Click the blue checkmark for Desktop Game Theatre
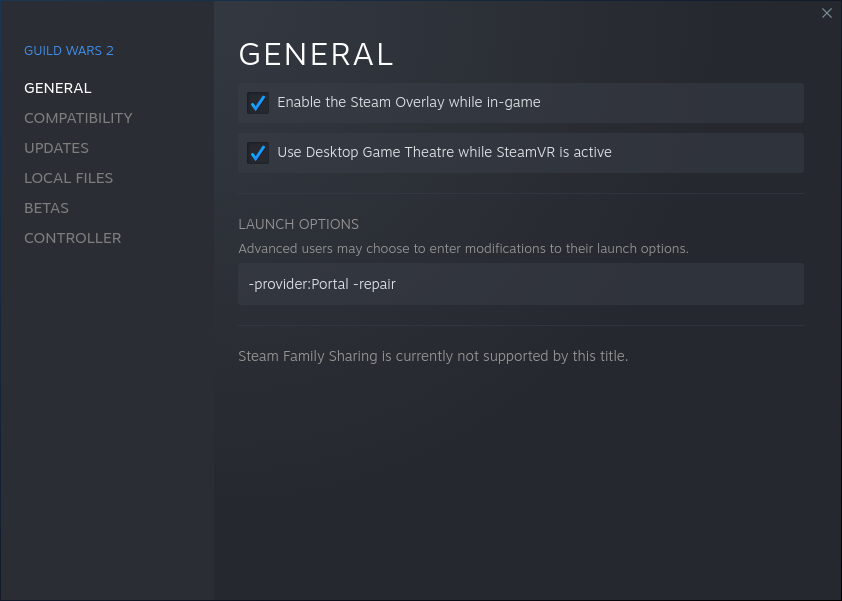The height and width of the screenshot is (601, 842). 258,153
